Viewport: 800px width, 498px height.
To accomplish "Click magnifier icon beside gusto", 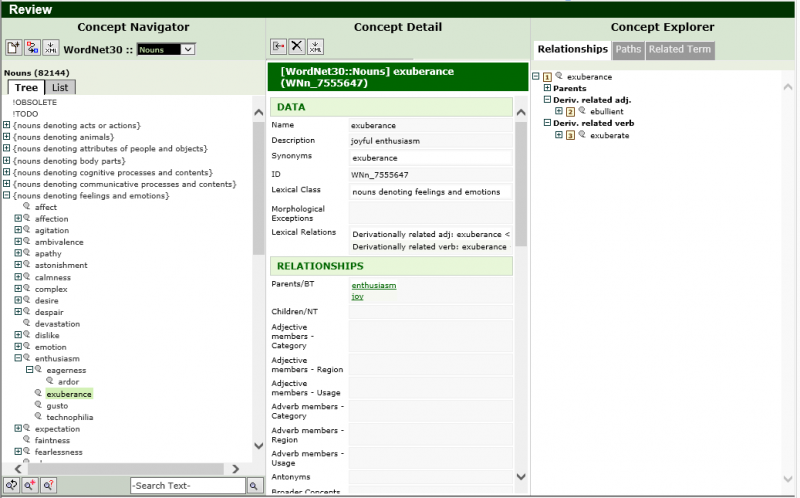I will [38, 405].
